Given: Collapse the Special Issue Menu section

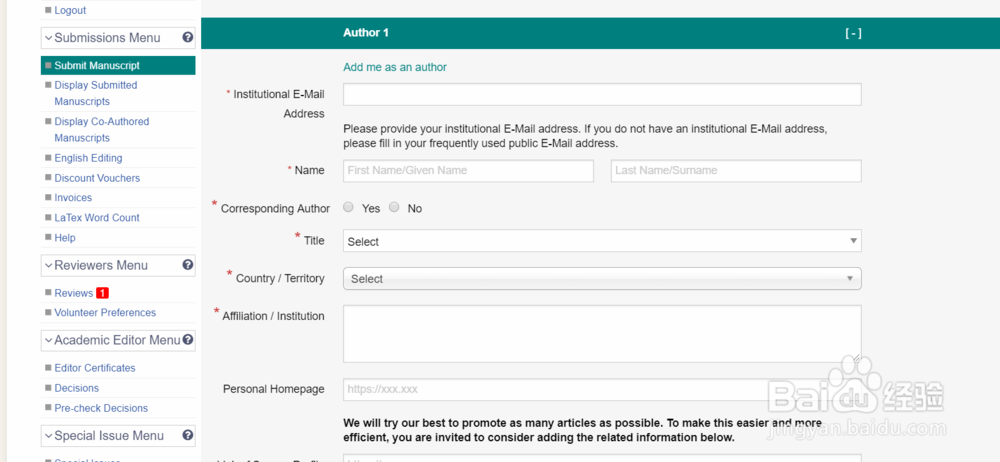Looking at the screenshot, I should (48, 436).
